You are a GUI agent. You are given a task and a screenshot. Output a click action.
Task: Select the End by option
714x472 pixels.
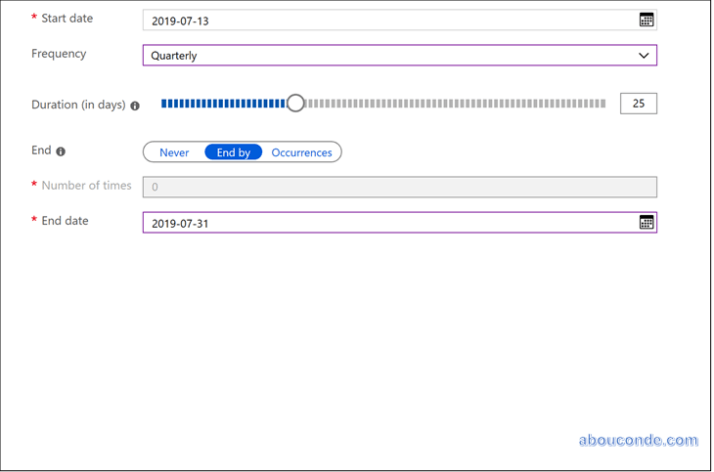click(234, 152)
